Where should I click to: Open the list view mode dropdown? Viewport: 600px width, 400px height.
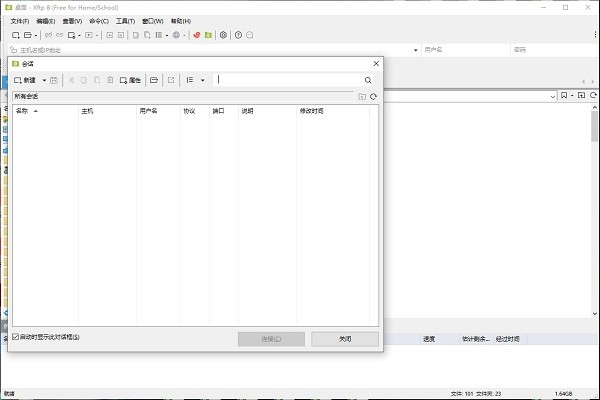click(x=202, y=80)
